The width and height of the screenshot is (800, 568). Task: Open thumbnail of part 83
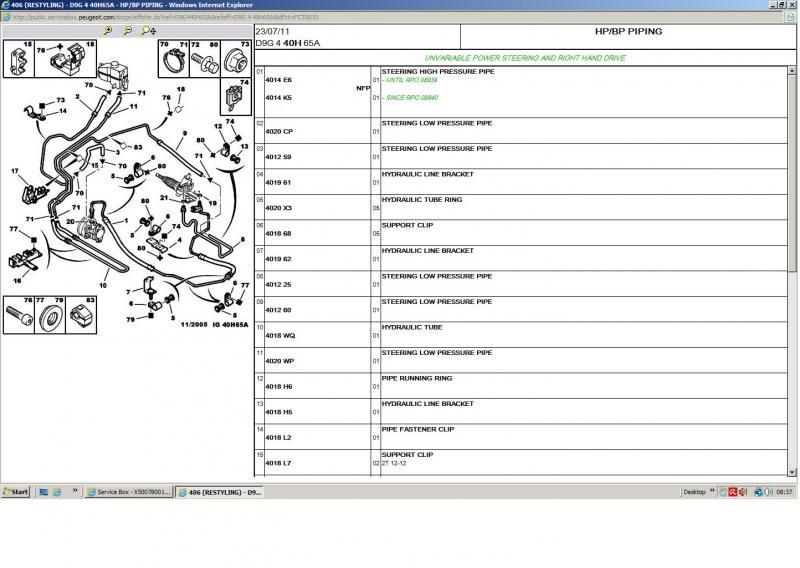pos(81,315)
